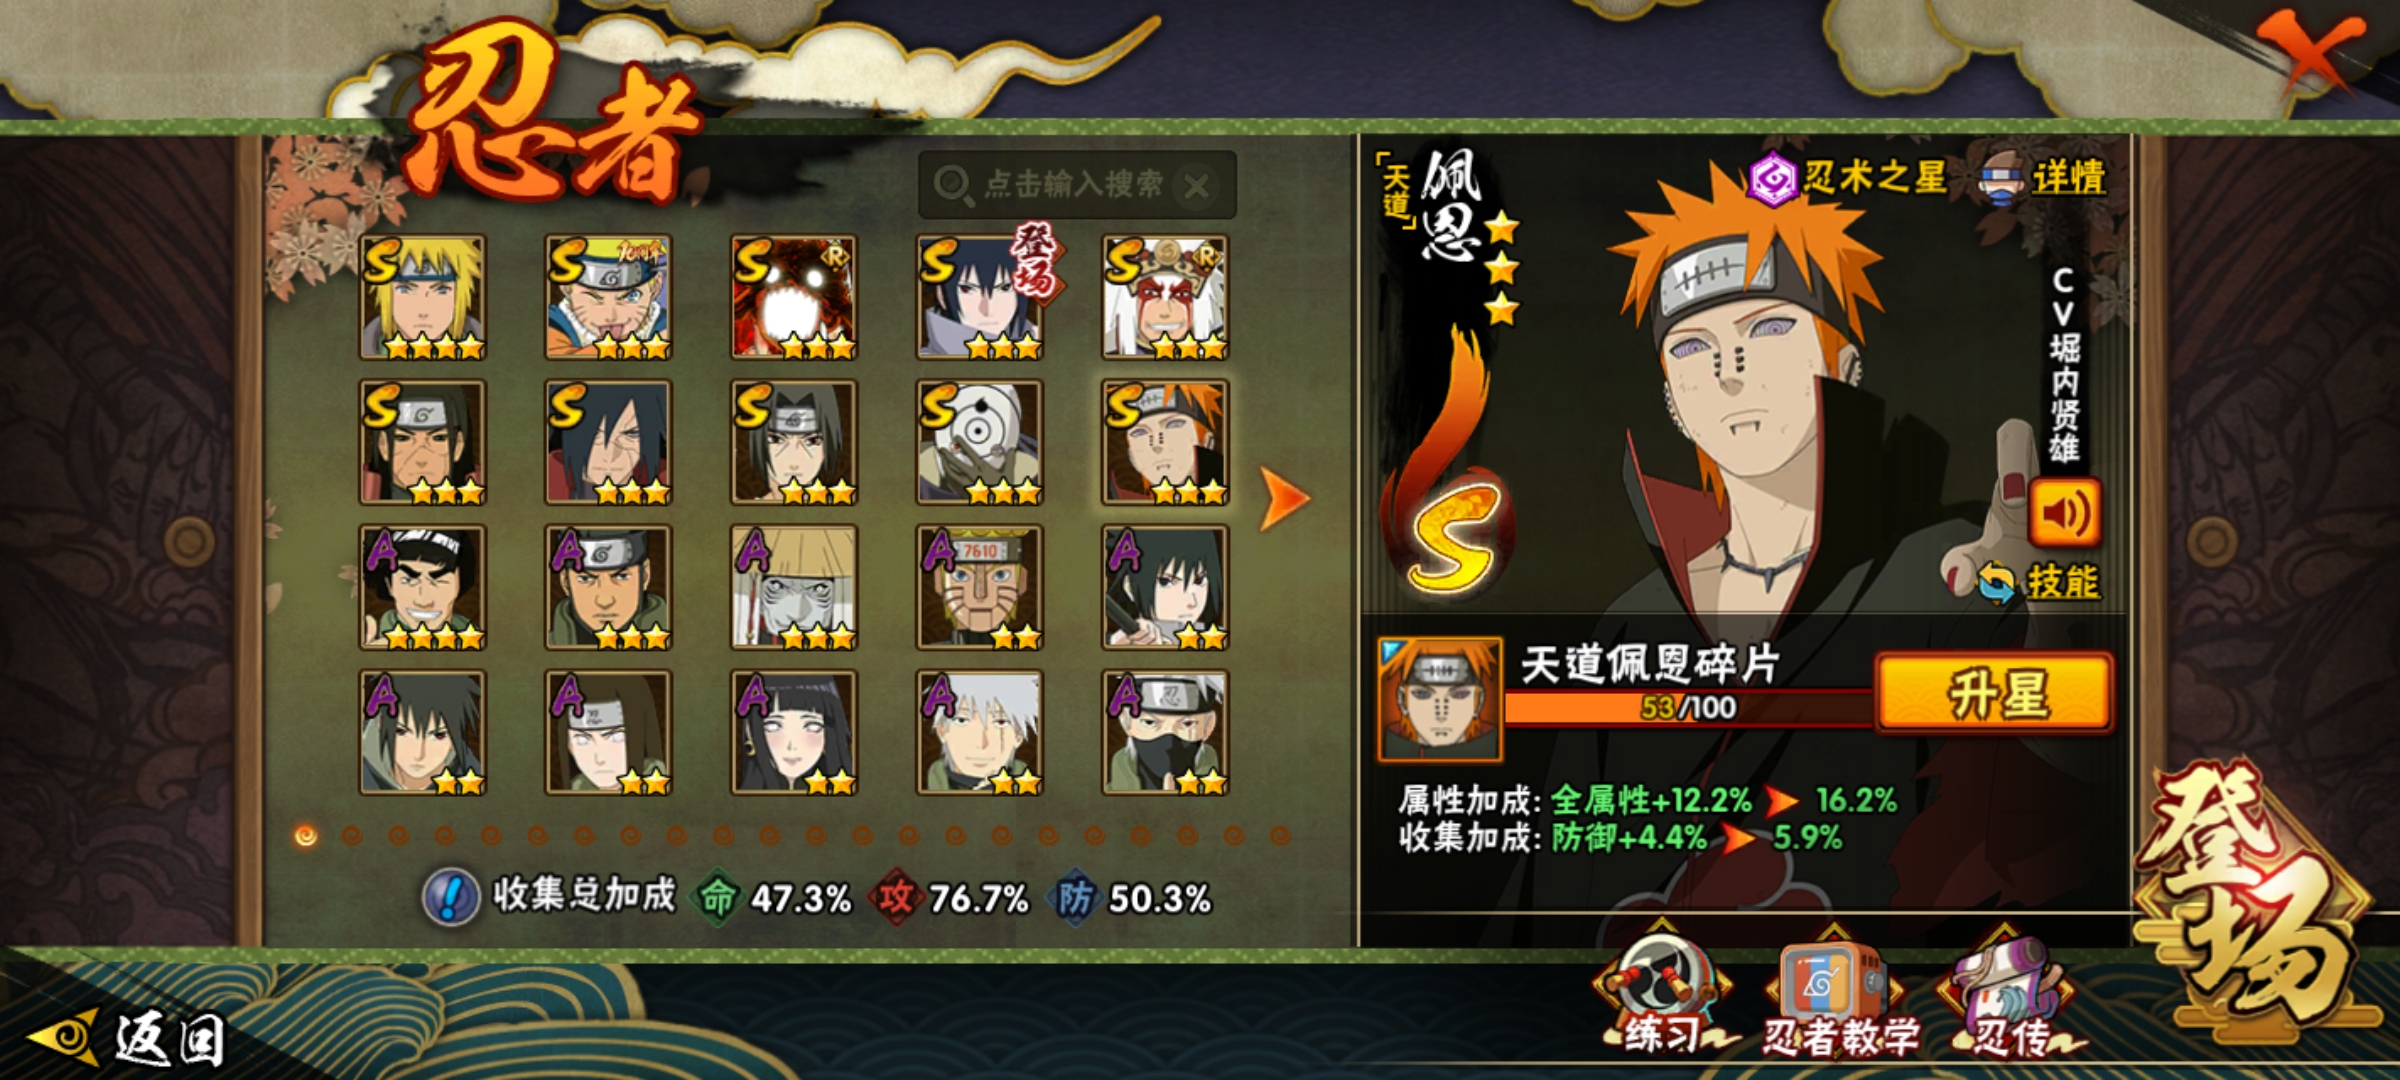Close the ninja screen with red X
Screen dimensions: 2400x1080
point(2310,52)
